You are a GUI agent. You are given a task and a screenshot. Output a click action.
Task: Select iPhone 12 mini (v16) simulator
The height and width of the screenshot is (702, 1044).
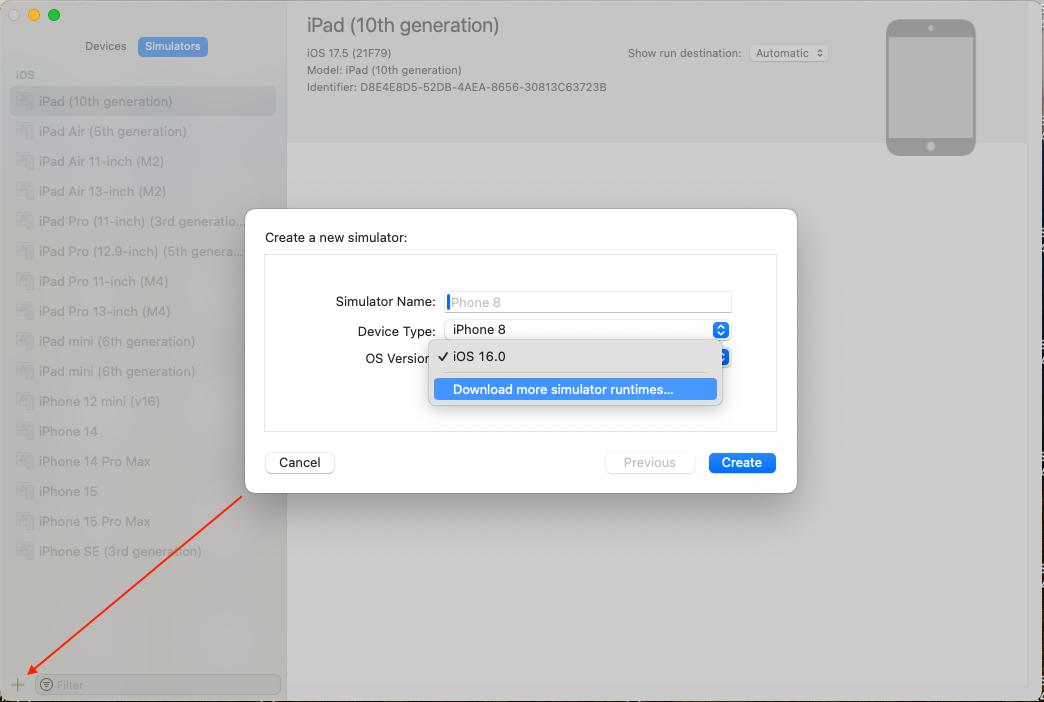(99, 402)
